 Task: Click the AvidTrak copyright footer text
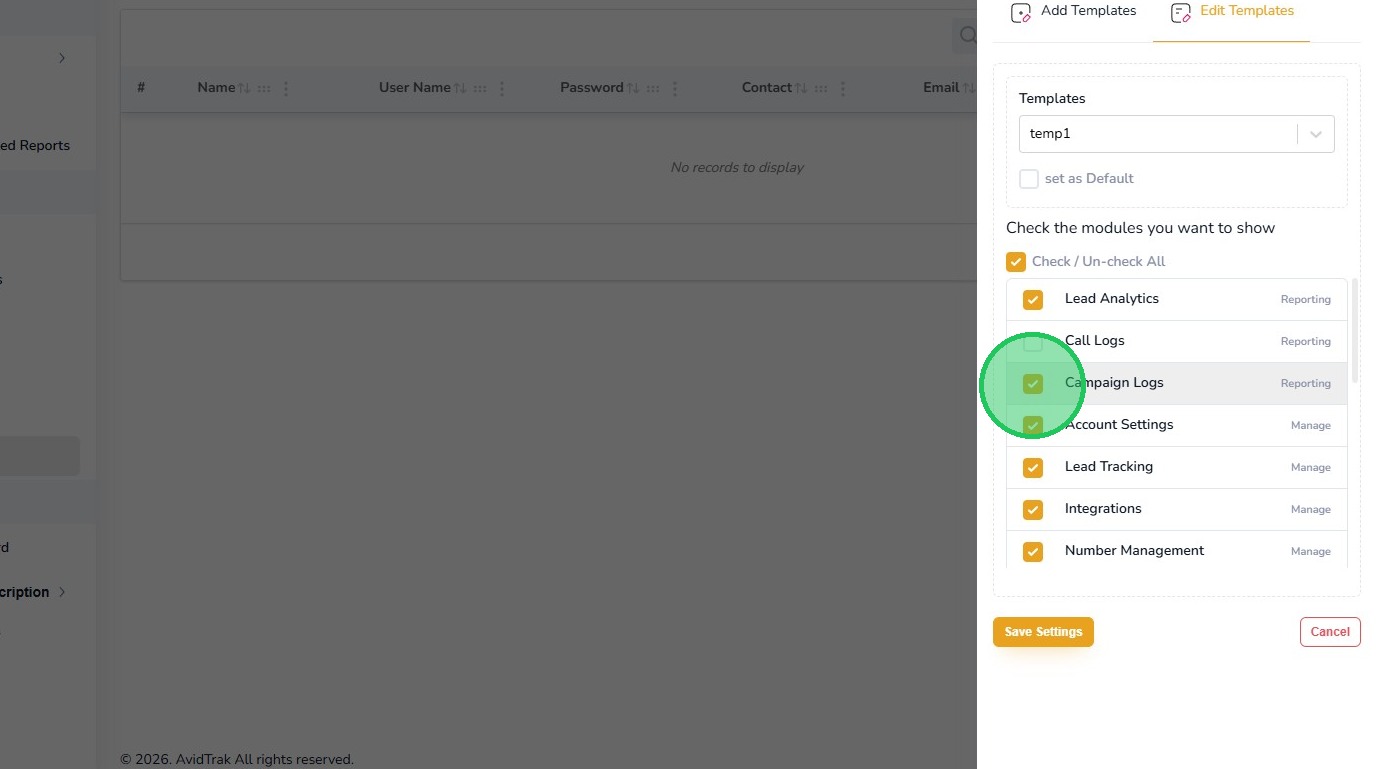click(237, 760)
